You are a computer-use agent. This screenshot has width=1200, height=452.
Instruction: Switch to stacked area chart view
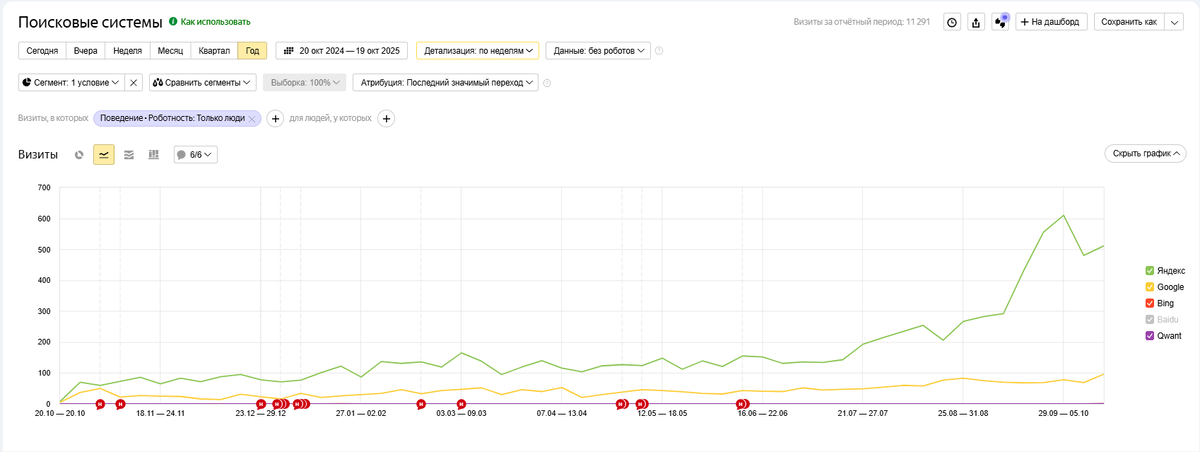pos(129,155)
